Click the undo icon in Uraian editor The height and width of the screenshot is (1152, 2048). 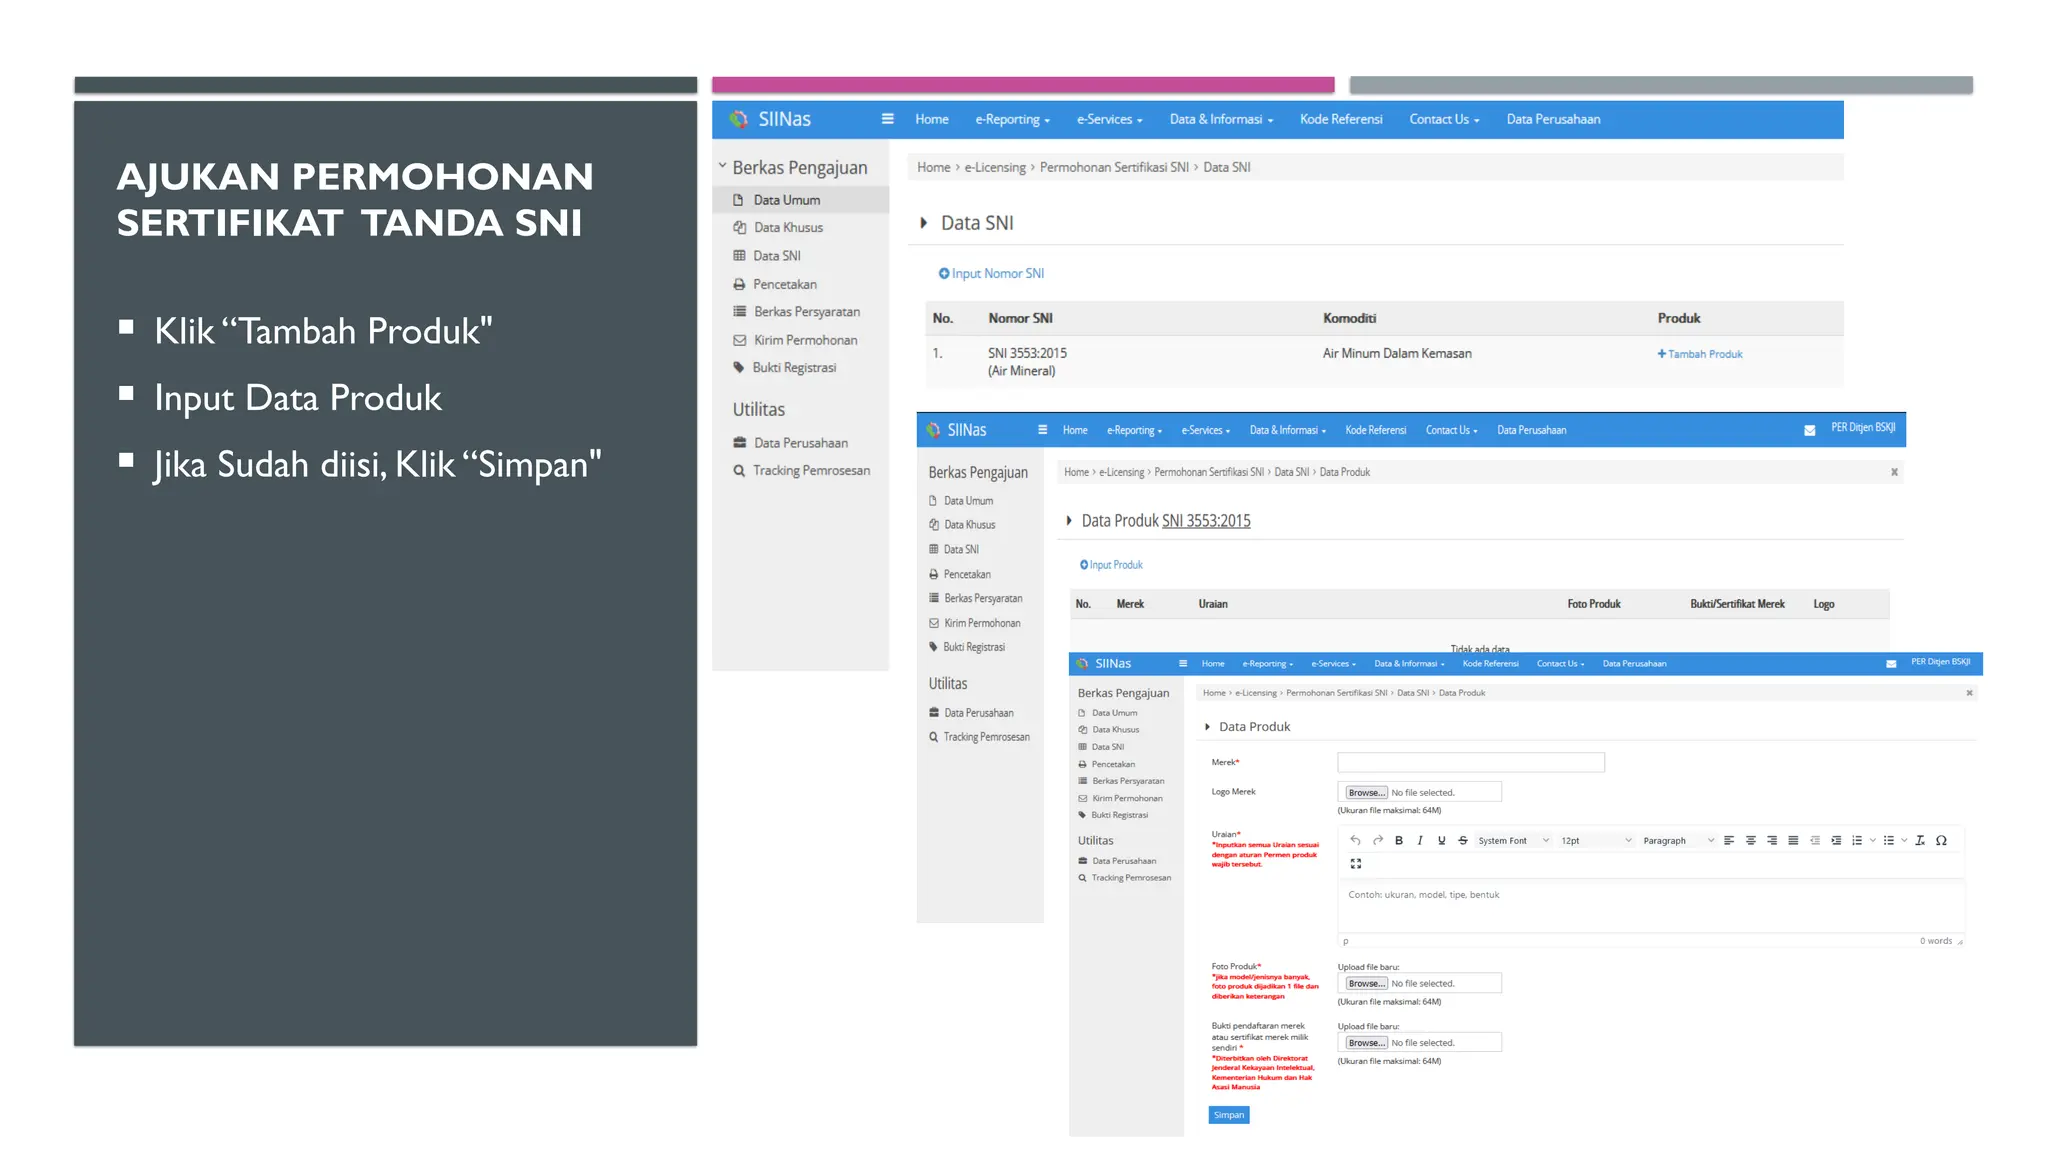click(1355, 840)
